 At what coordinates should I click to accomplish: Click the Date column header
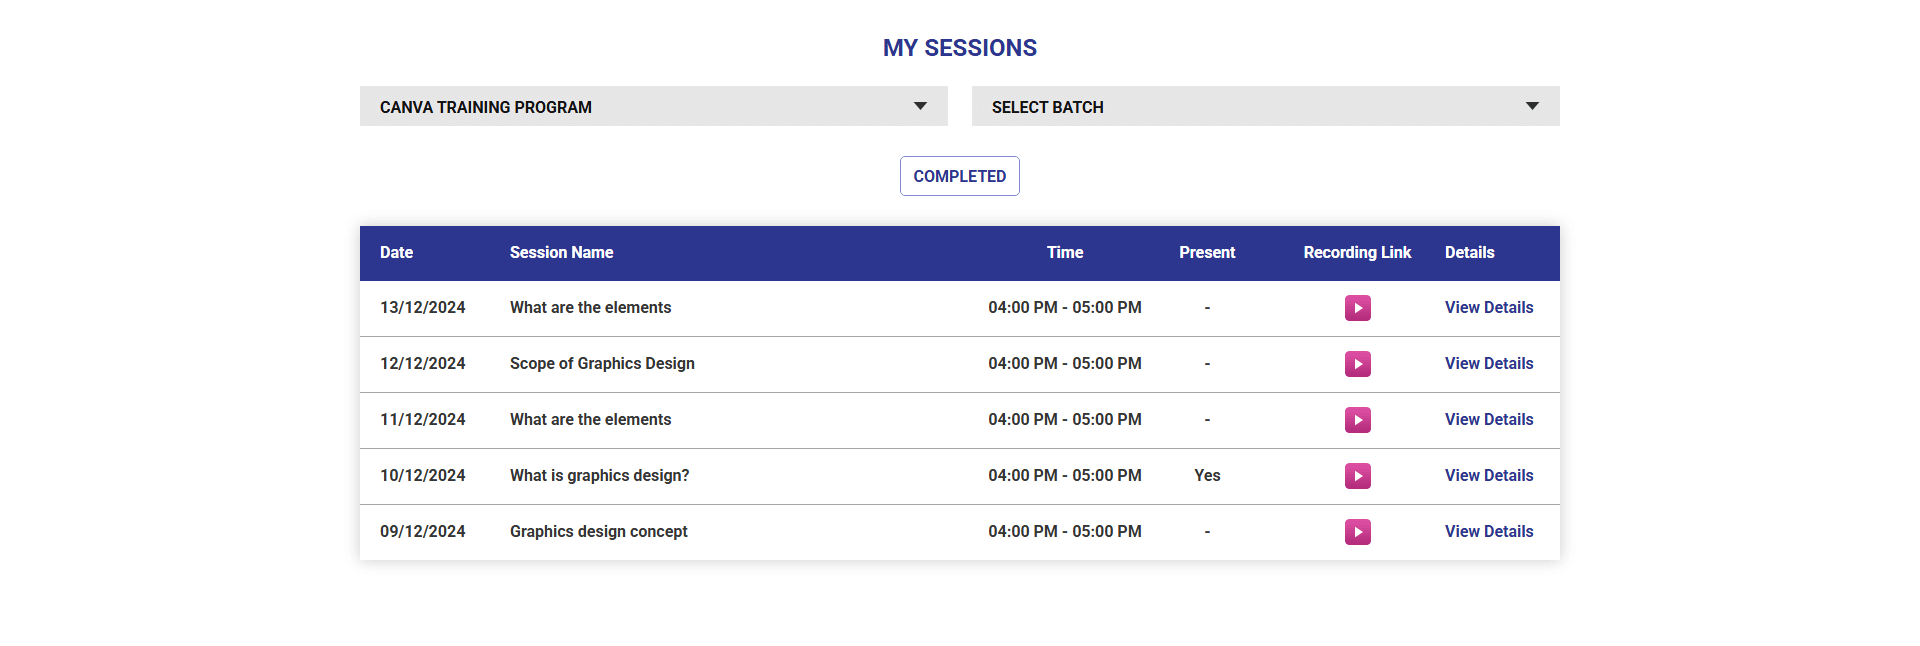click(x=396, y=253)
